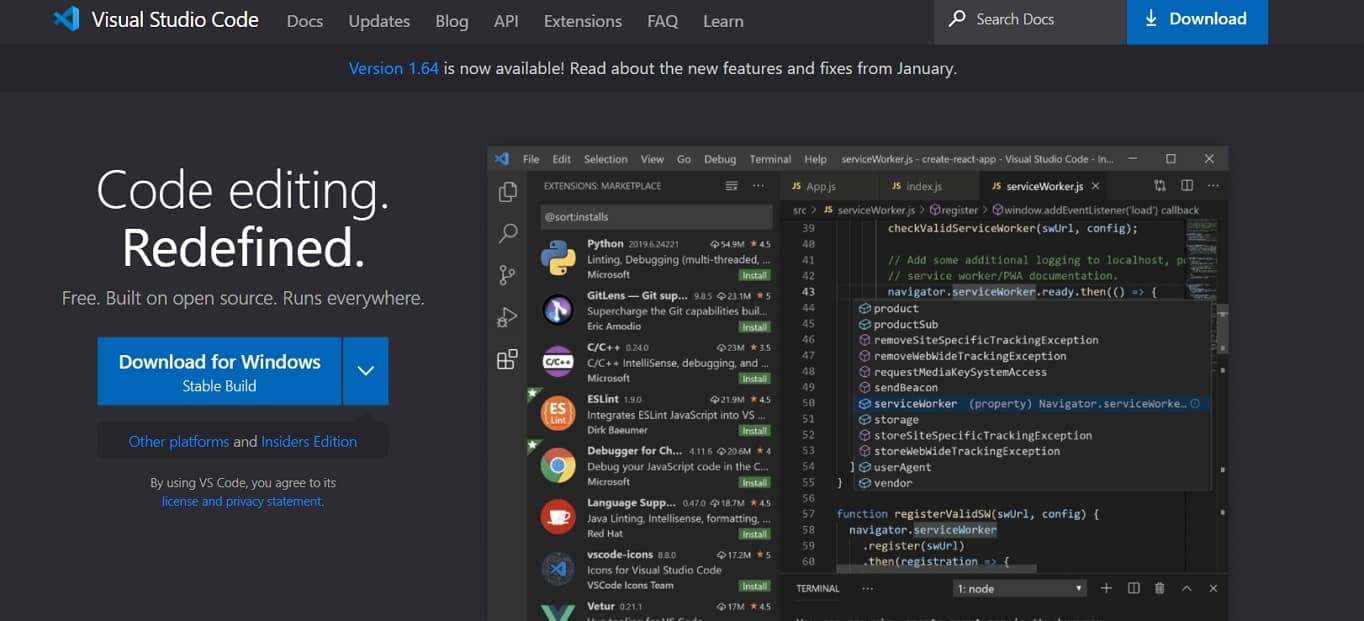Toggle terminal panel maximize chevron

1186,588
